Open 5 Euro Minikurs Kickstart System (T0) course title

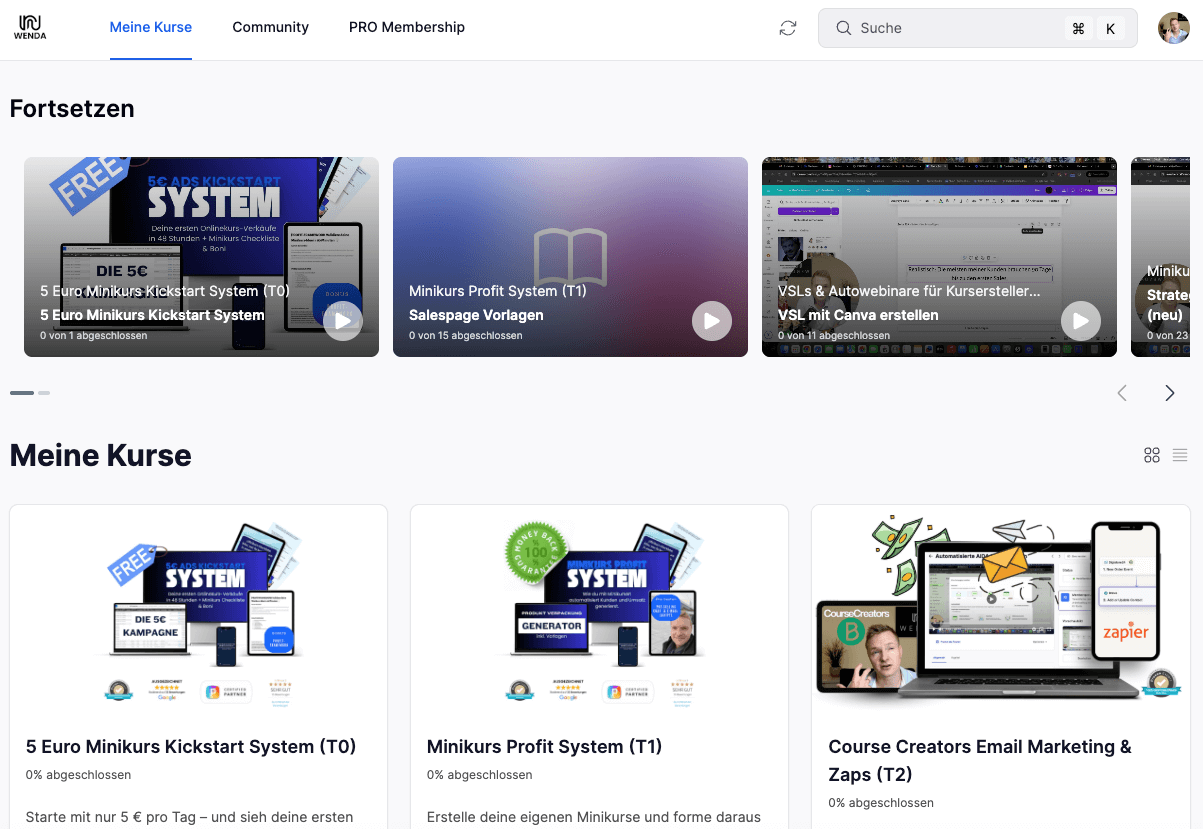pos(191,747)
